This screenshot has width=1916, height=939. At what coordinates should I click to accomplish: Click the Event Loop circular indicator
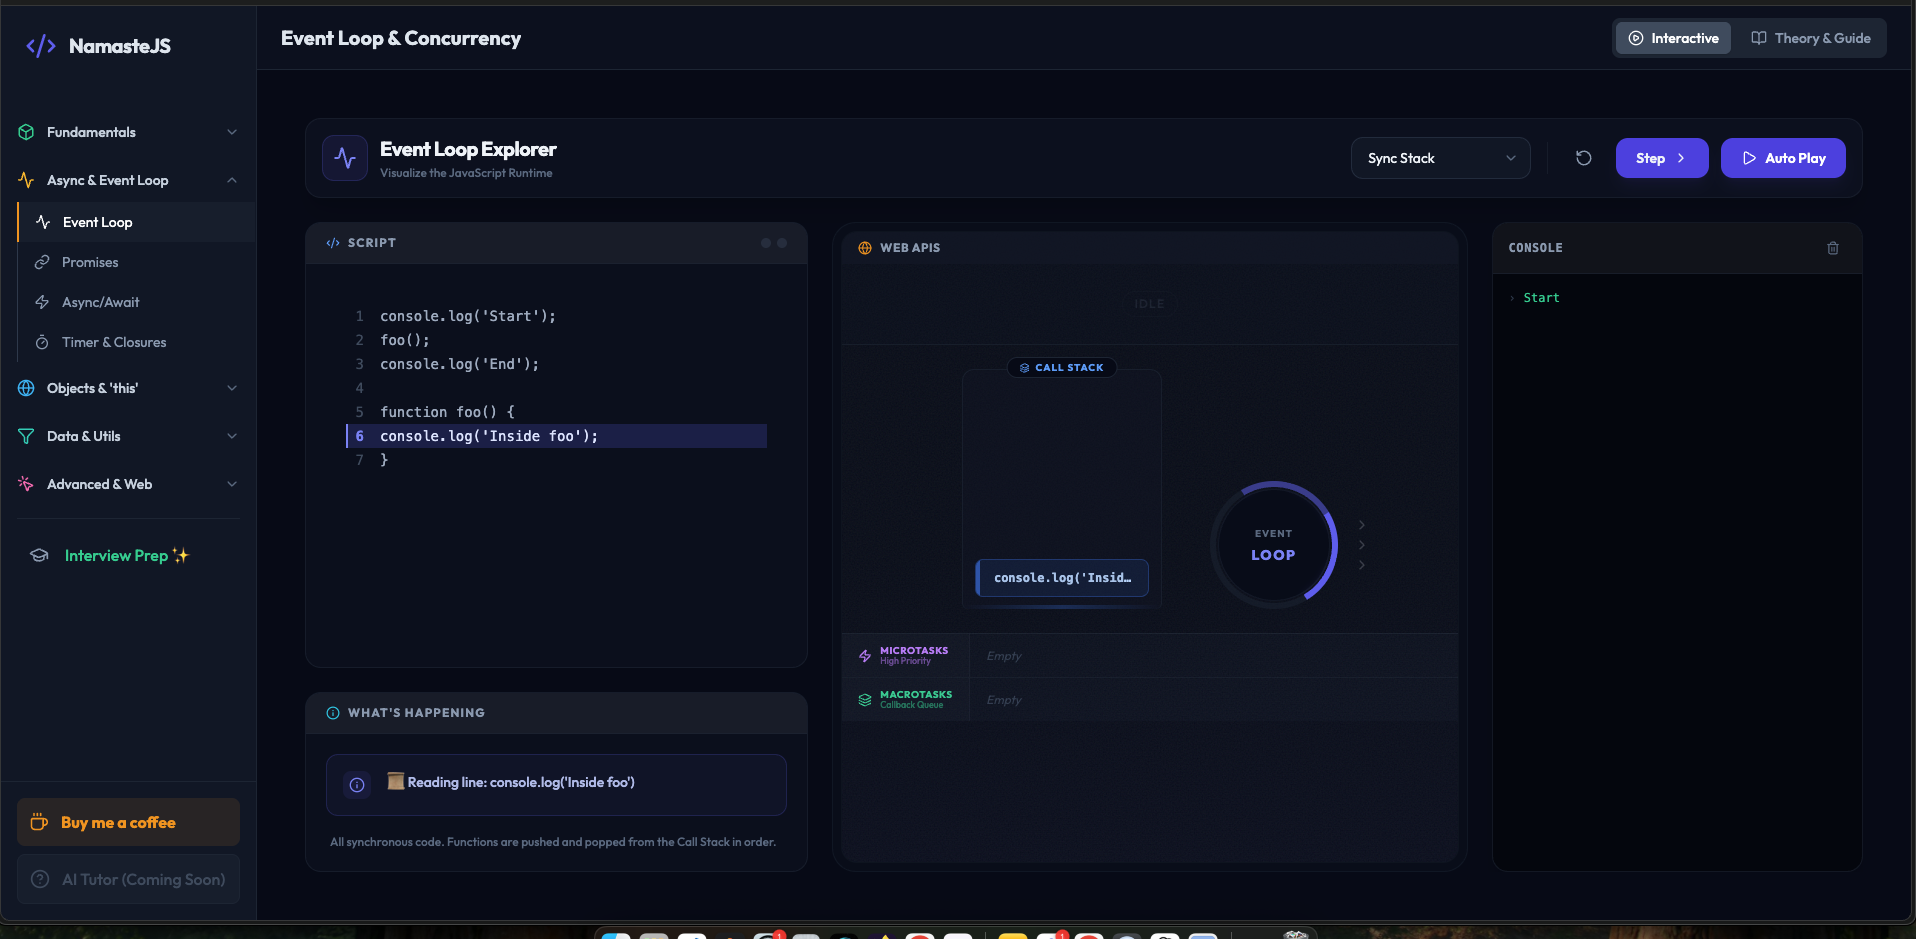[1273, 545]
